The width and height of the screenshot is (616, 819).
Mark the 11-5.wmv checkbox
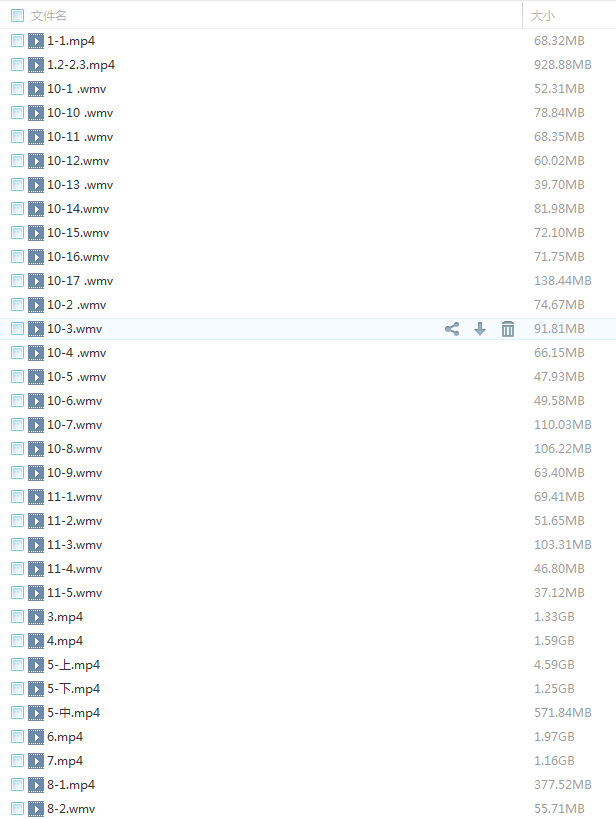pyautogui.click(x=18, y=593)
